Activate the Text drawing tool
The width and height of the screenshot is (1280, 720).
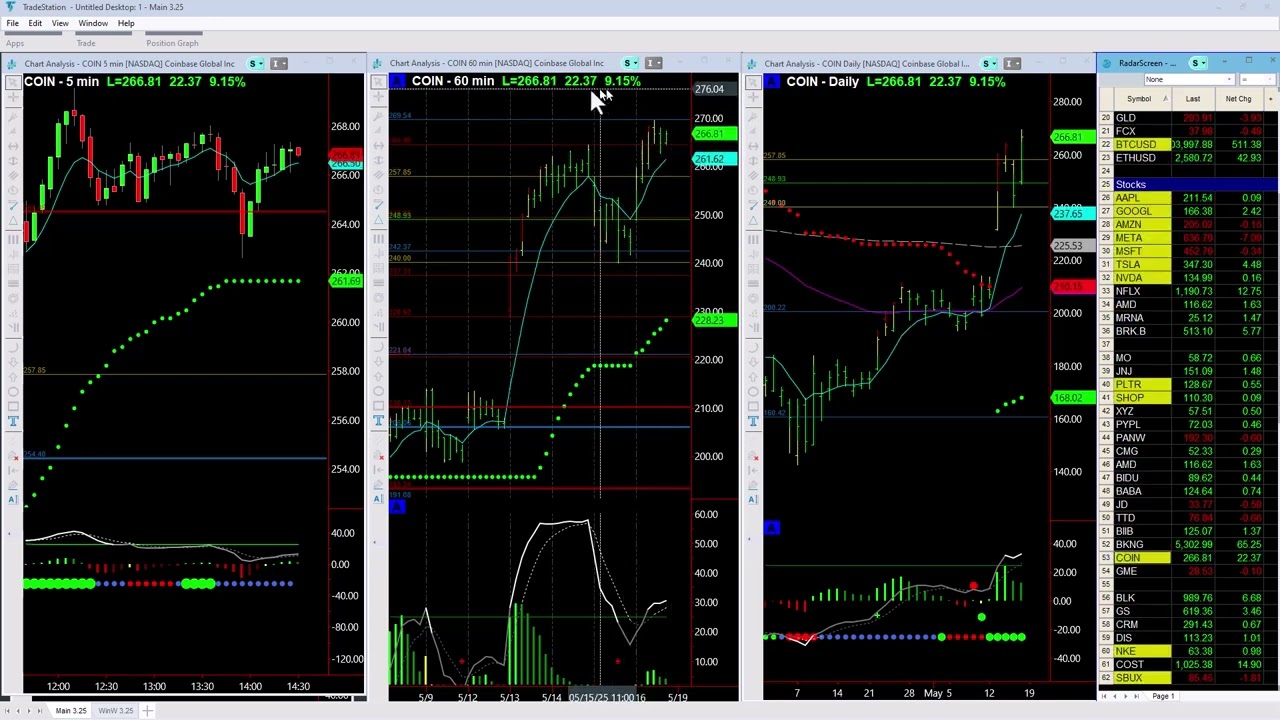[x=13, y=421]
